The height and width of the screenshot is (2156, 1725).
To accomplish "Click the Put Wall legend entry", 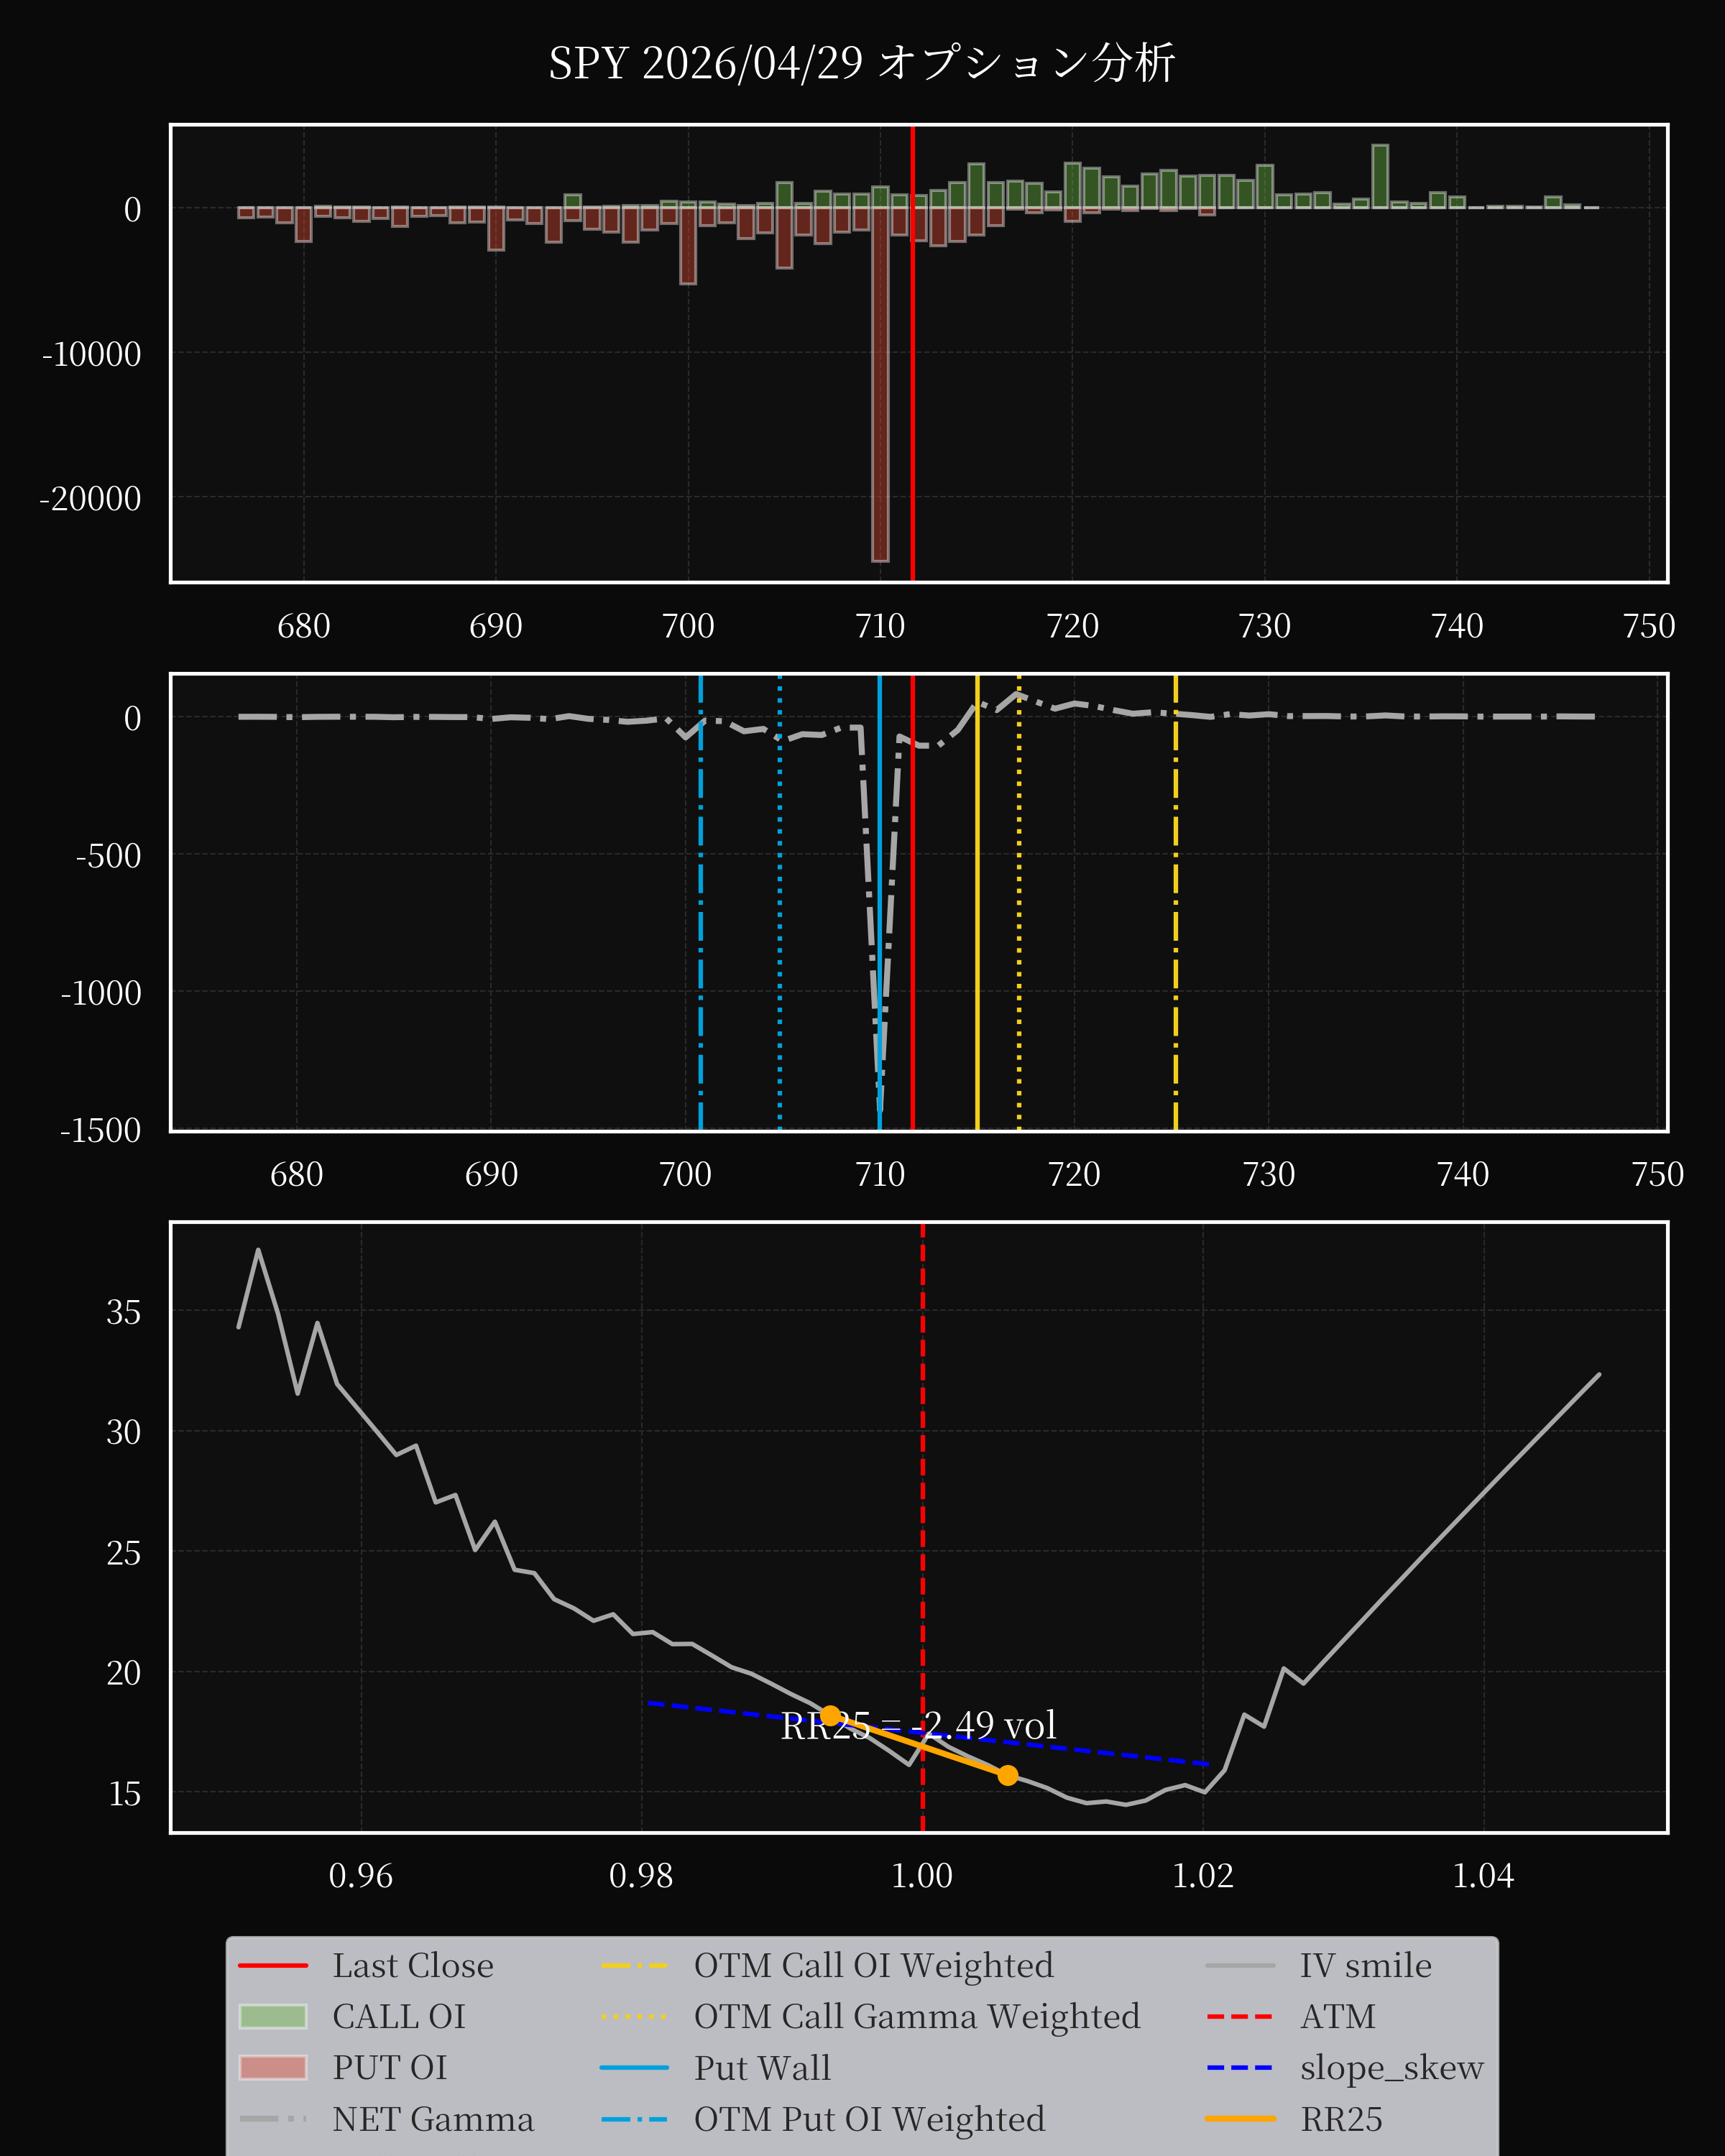I will (x=716, y=2067).
